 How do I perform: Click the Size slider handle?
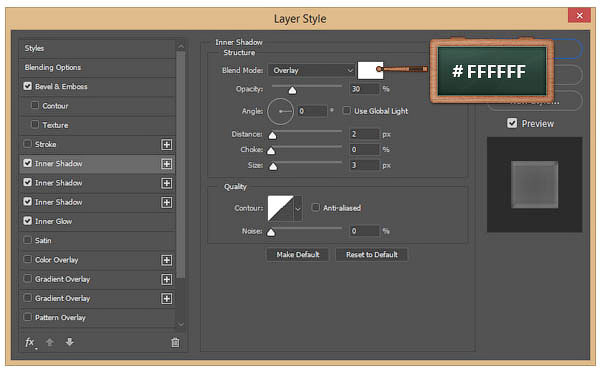coord(273,166)
